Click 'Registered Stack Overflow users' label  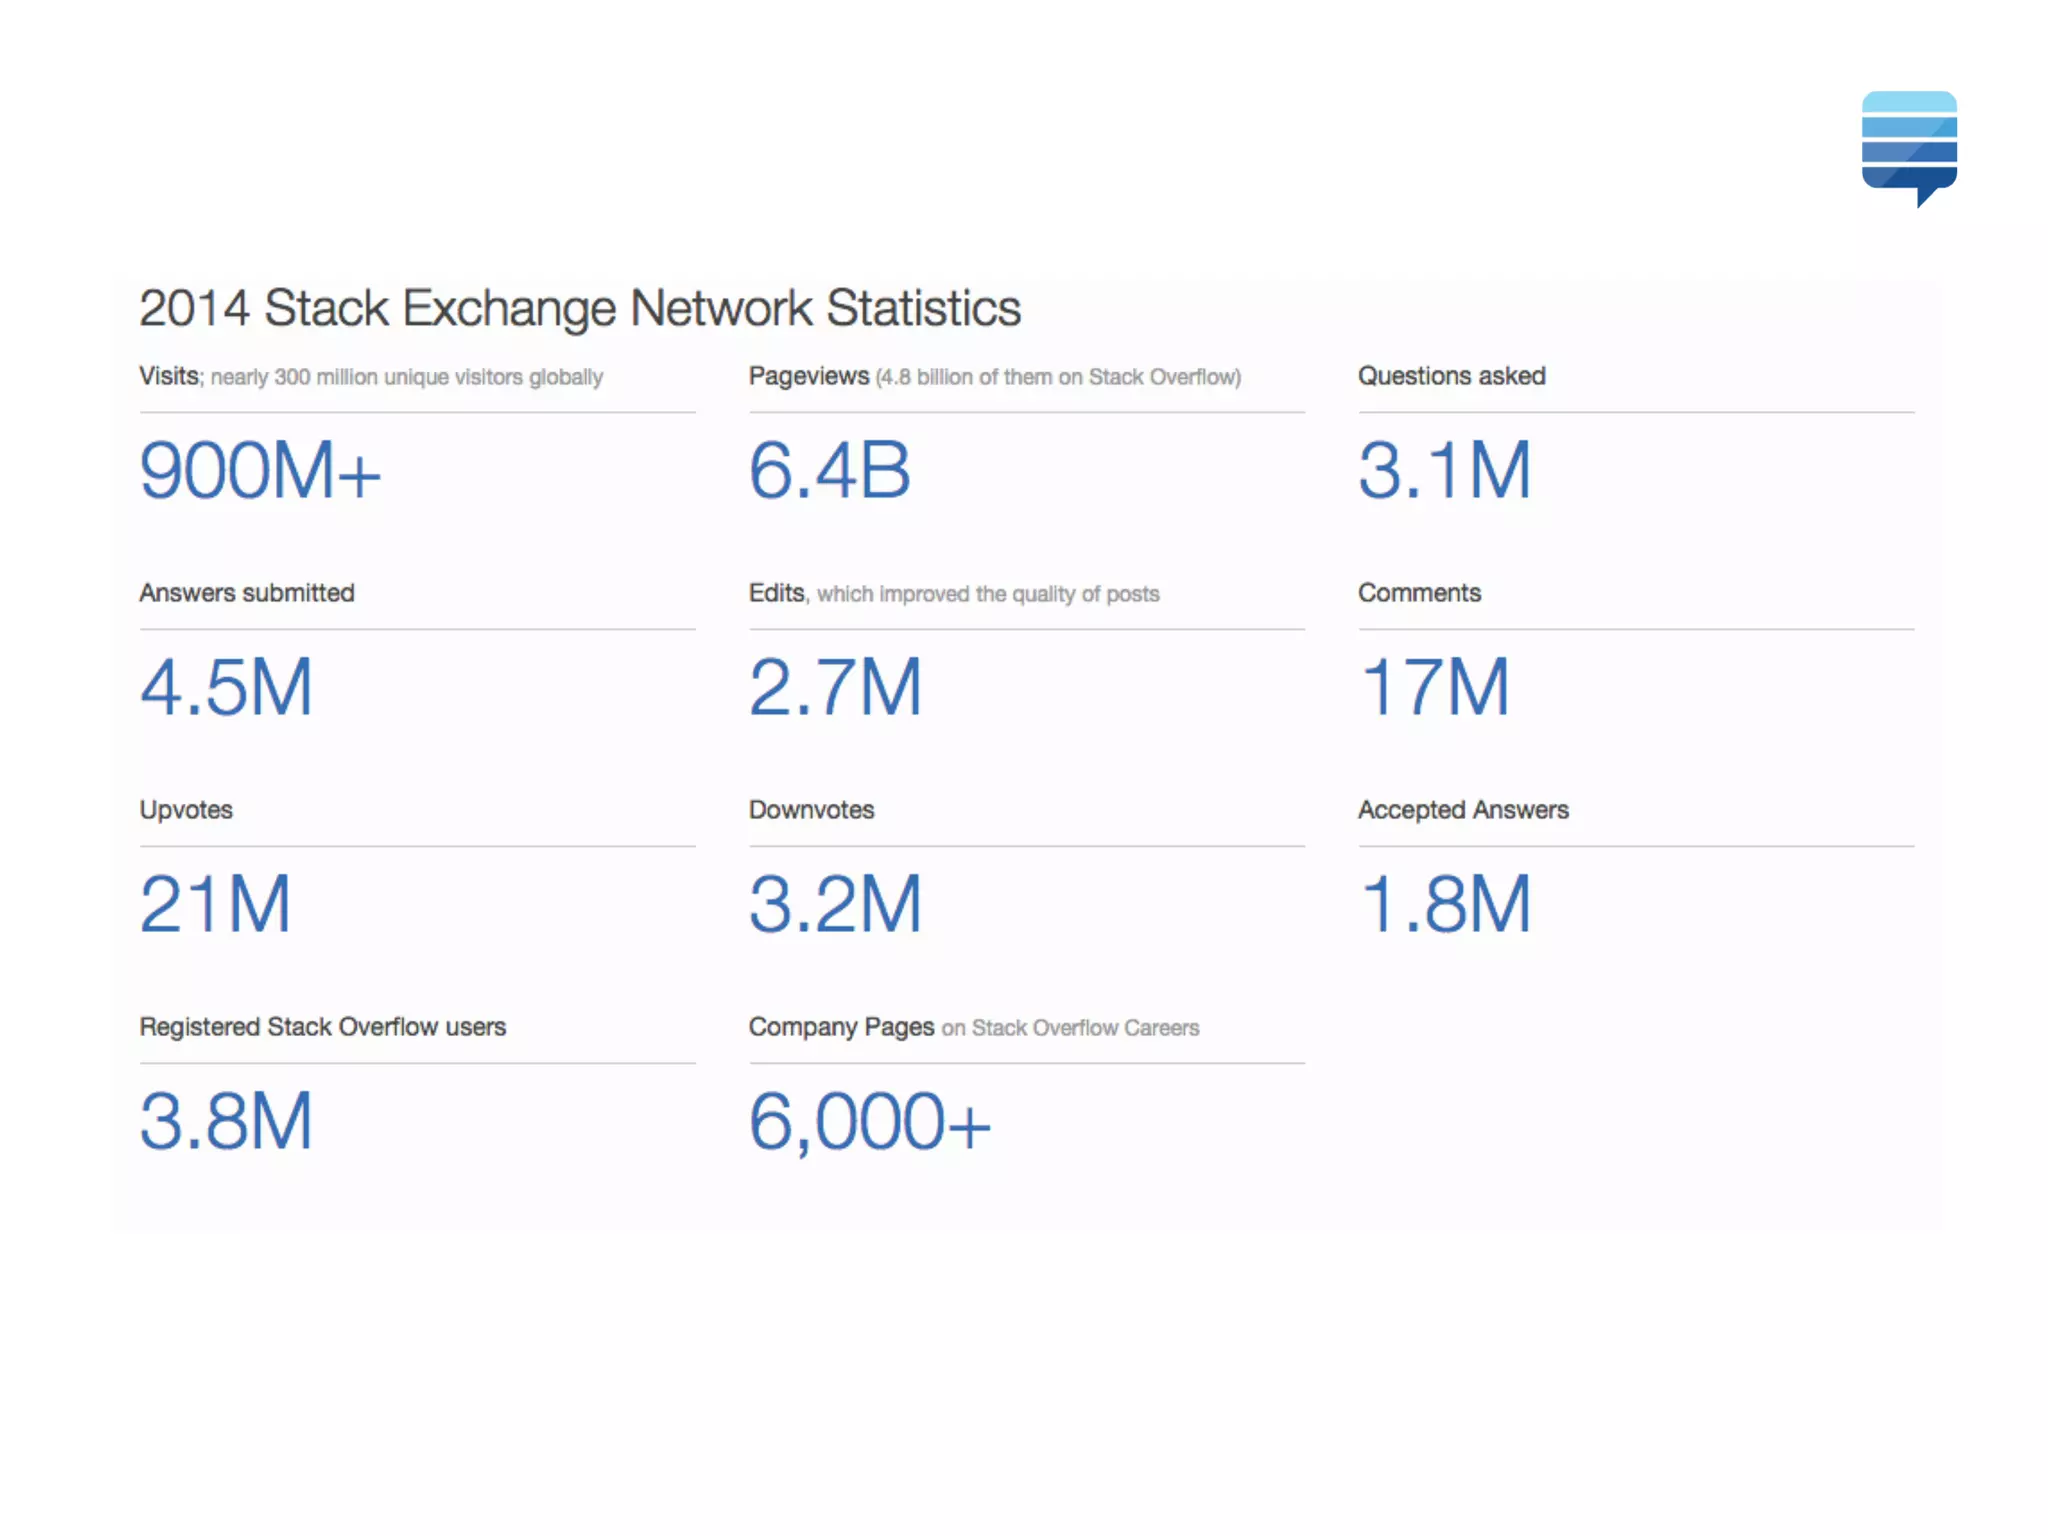[x=323, y=1027]
